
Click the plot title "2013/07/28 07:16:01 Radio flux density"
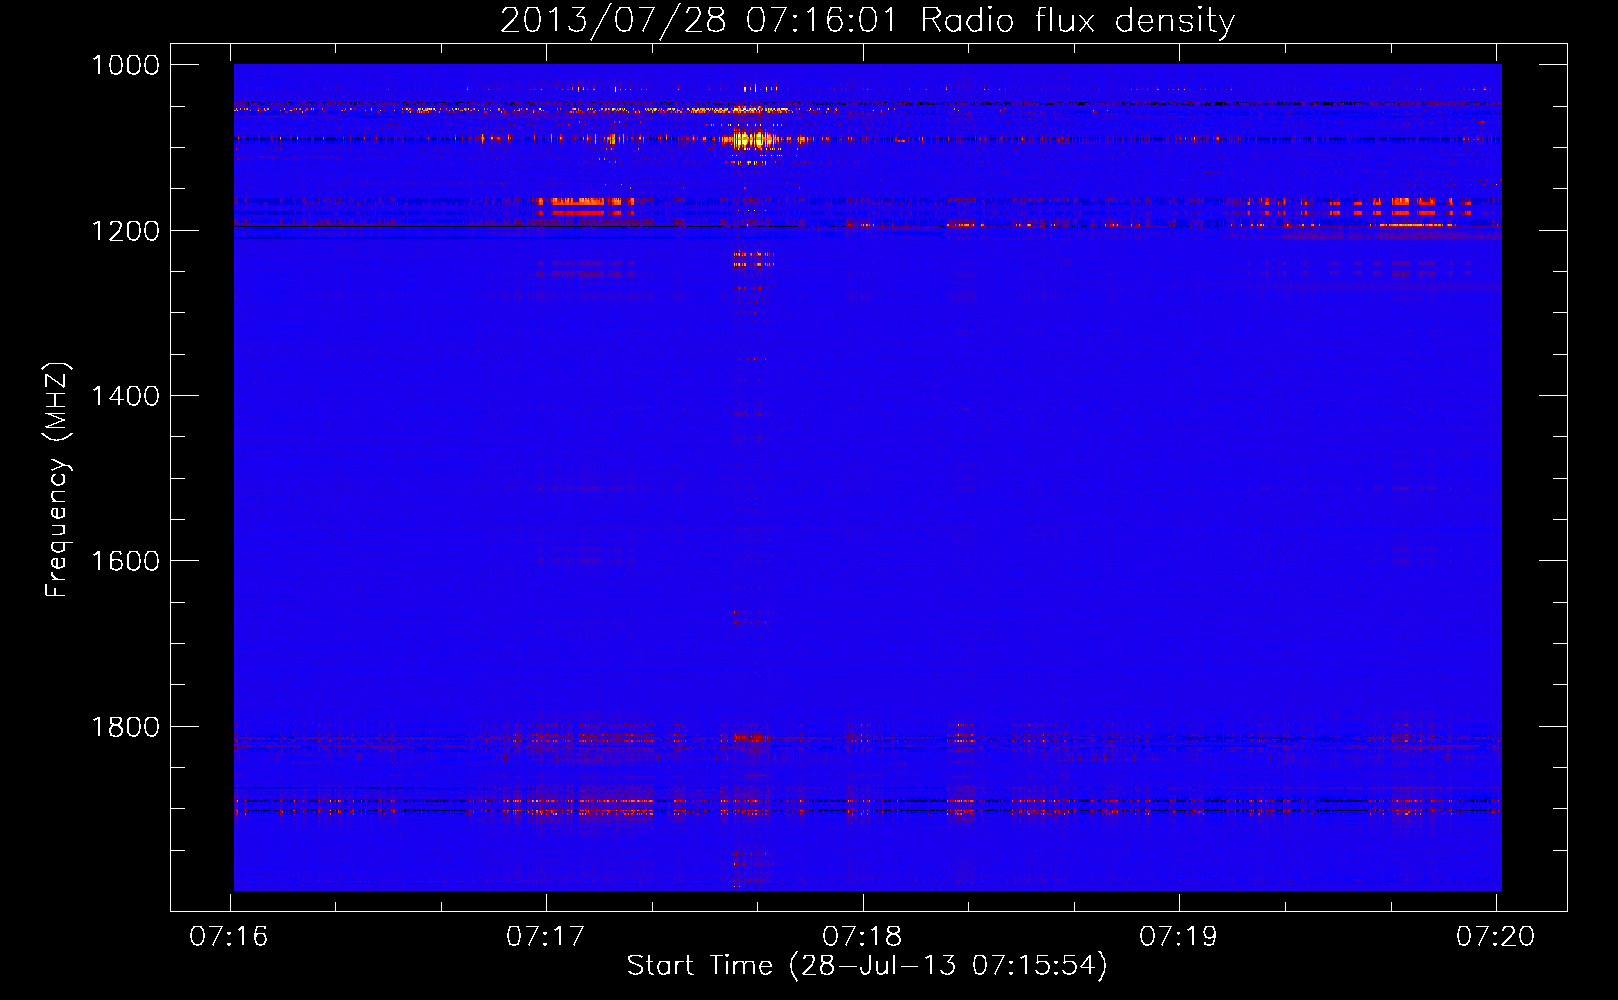(867, 20)
